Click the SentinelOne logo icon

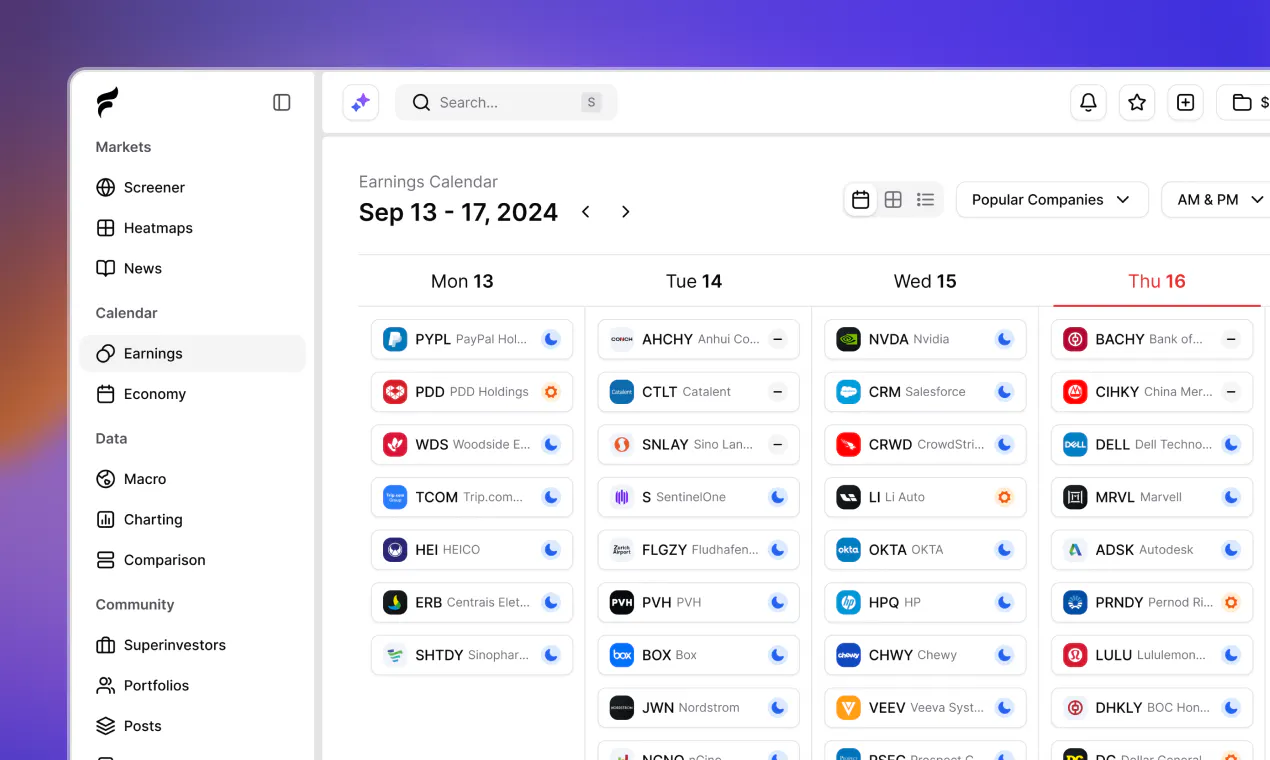tap(622, 497)
